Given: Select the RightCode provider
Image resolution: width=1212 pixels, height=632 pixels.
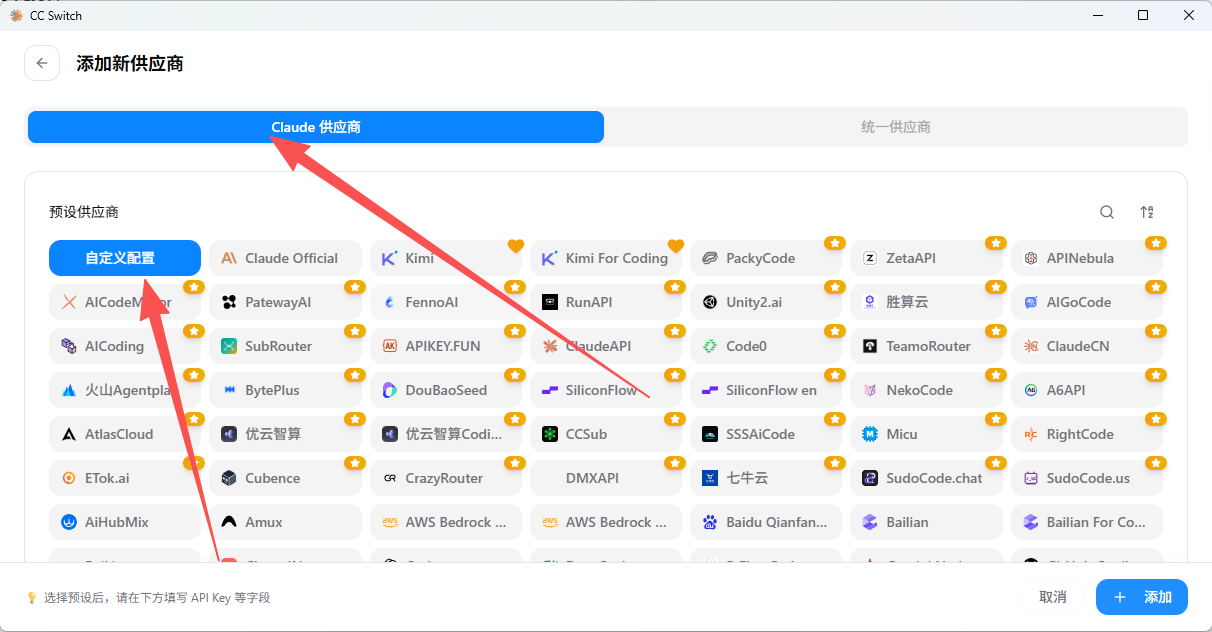Looking at the screenshot, I should click(1087, 434).
